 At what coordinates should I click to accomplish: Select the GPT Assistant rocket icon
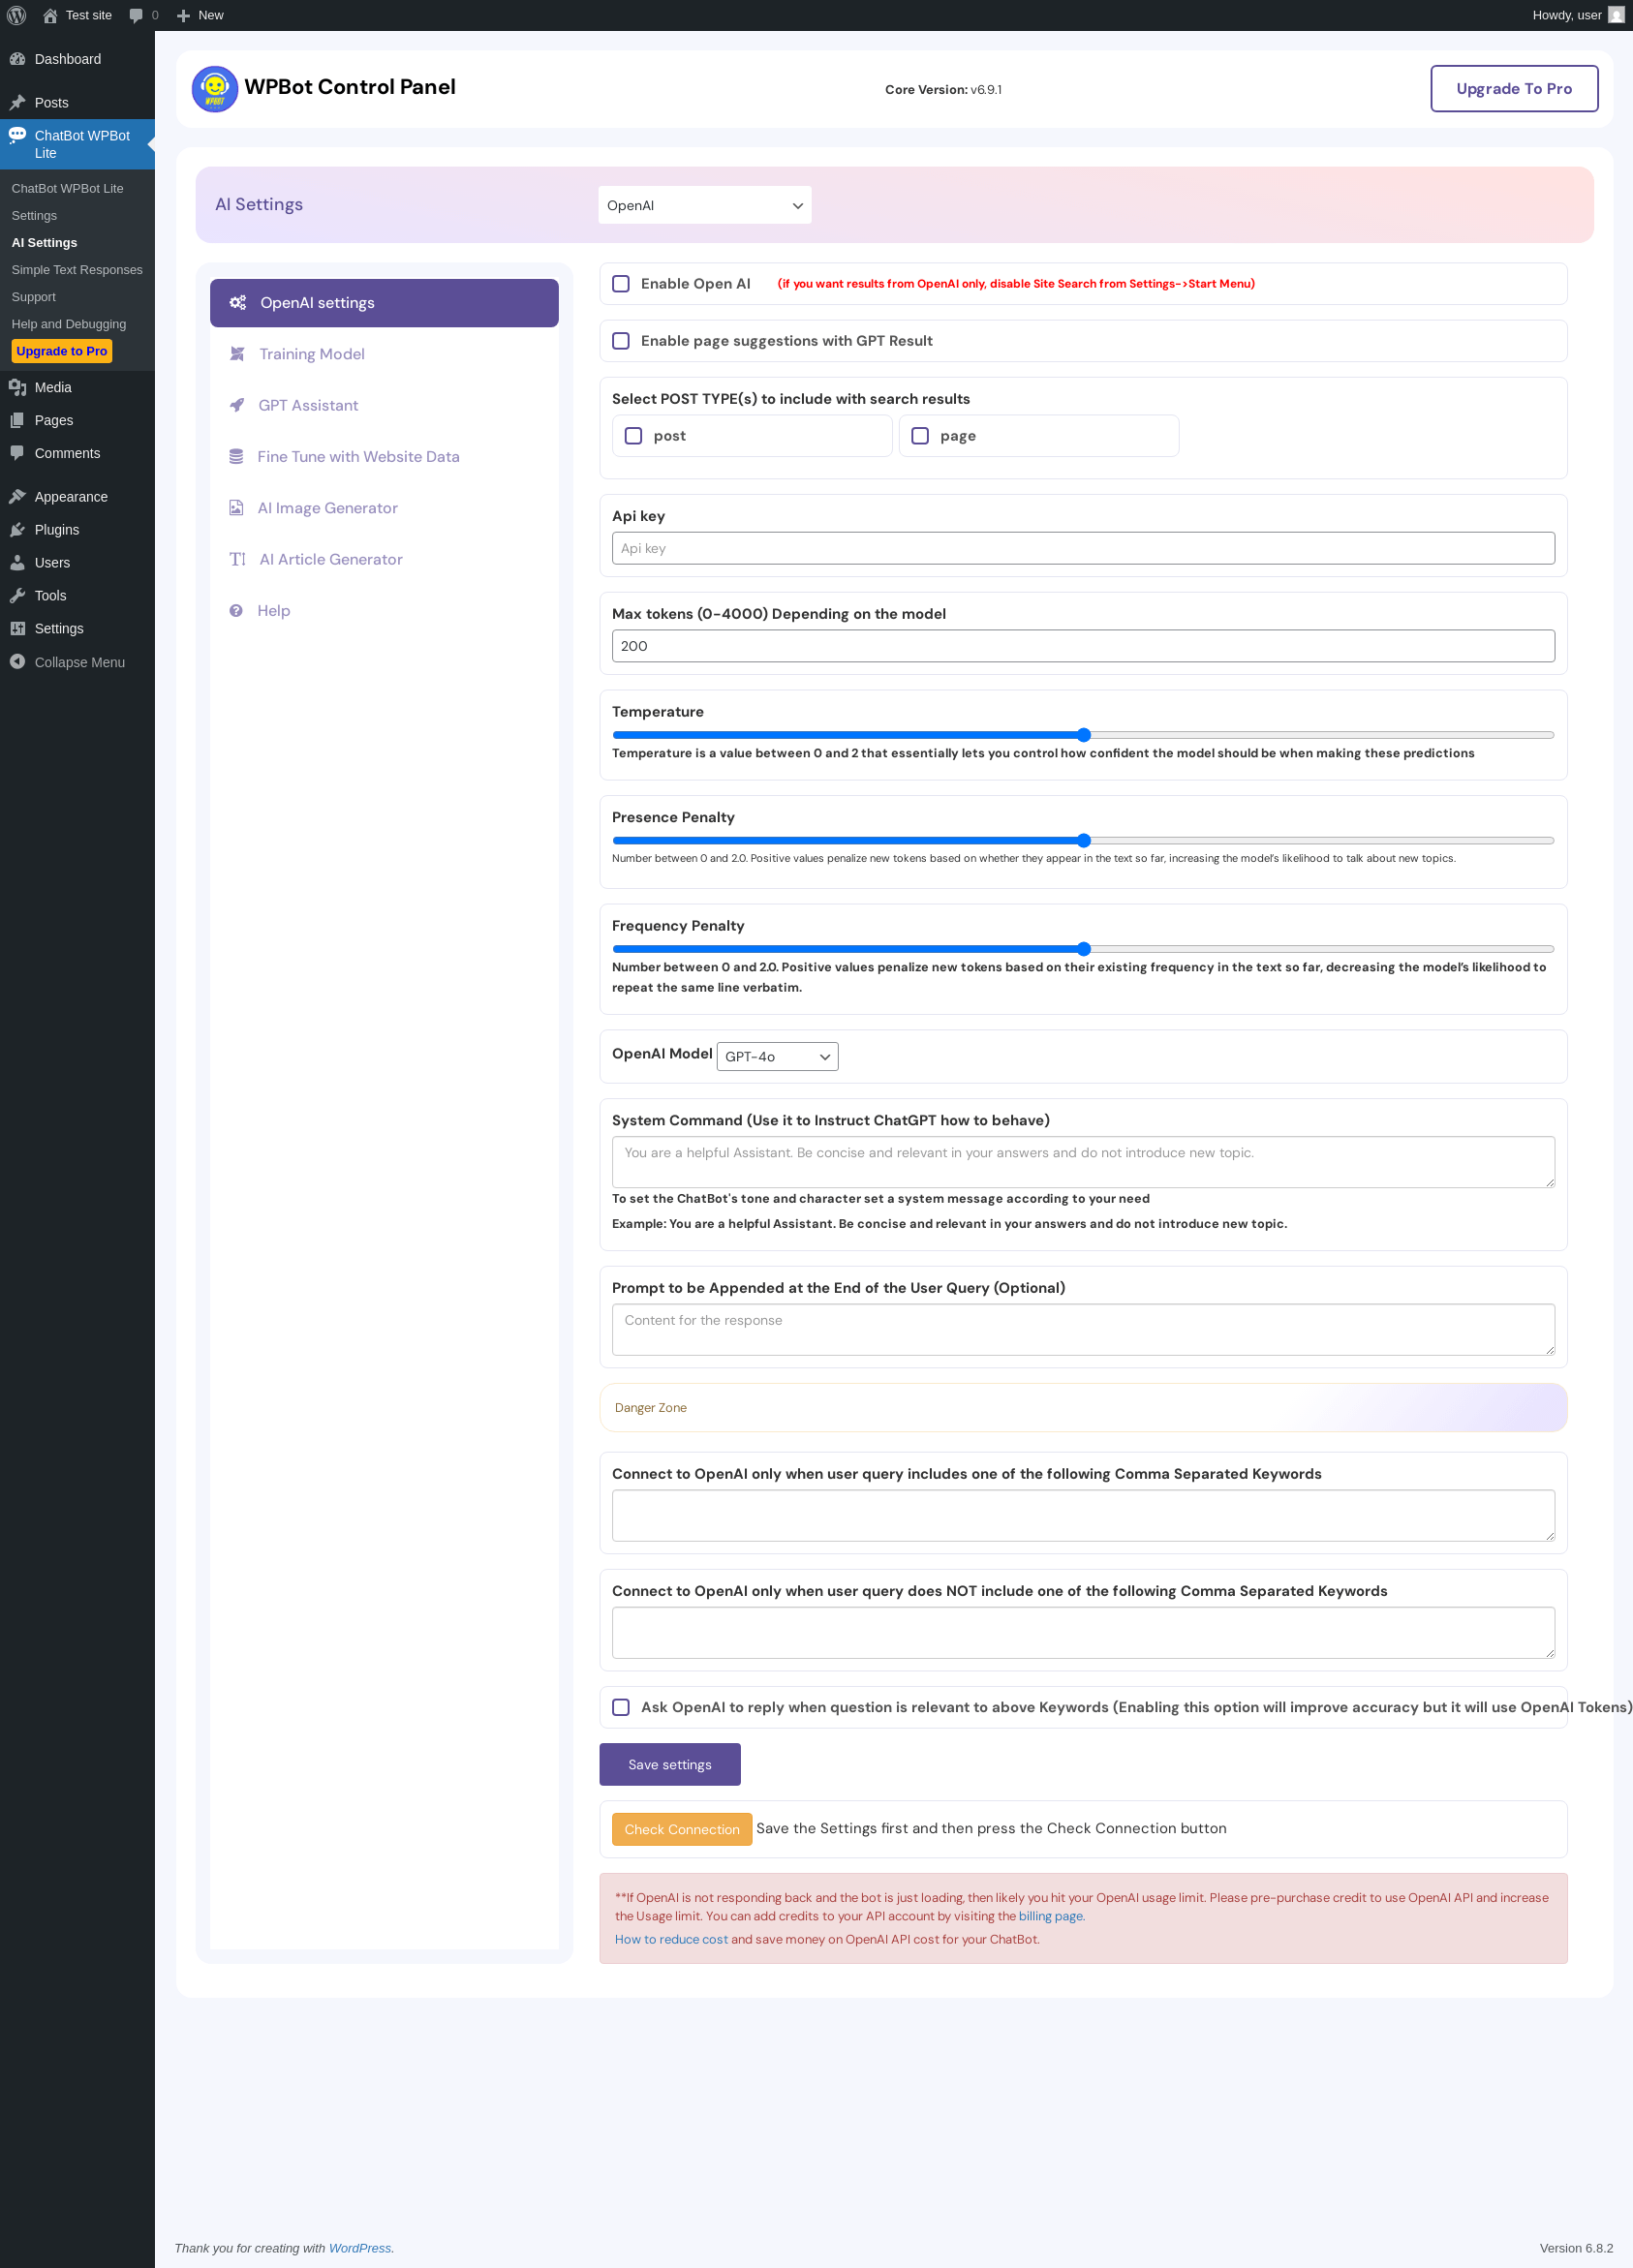pyautogui.click(x=237, y=405)
